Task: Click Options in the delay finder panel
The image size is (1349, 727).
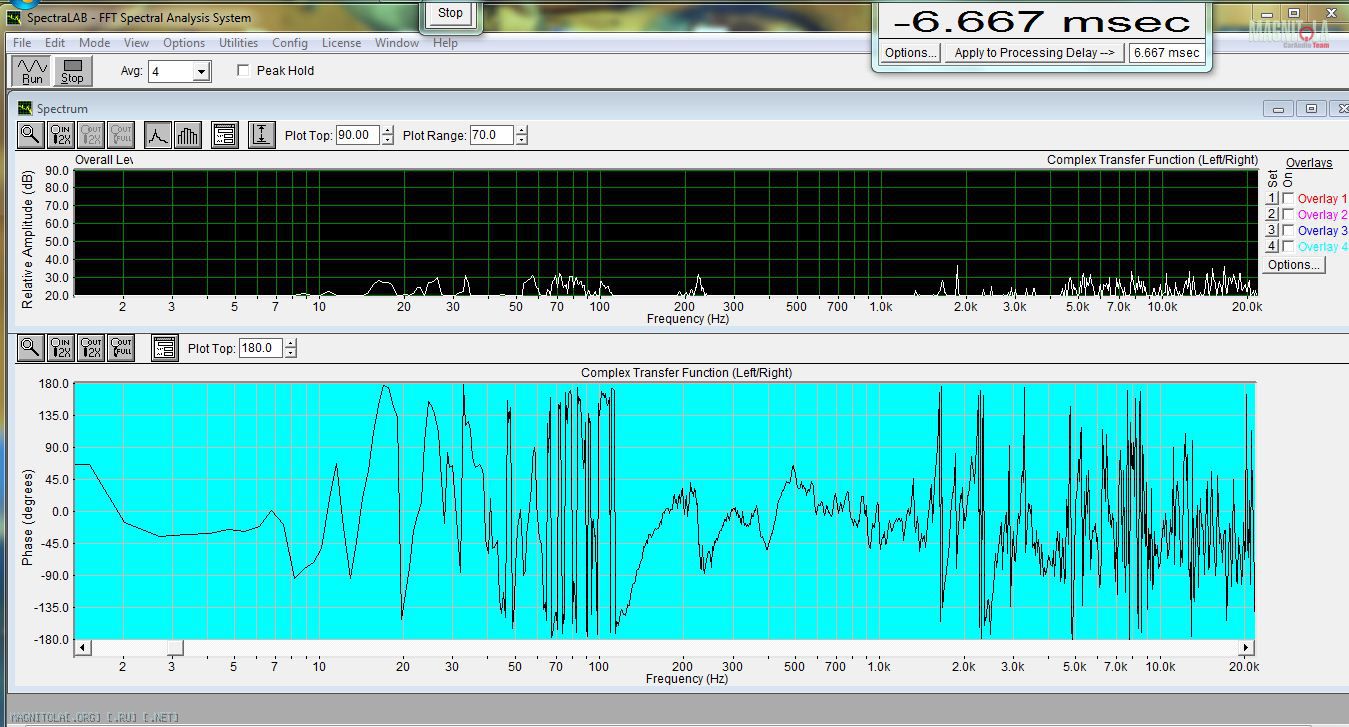Action: (x=910, y=53)
